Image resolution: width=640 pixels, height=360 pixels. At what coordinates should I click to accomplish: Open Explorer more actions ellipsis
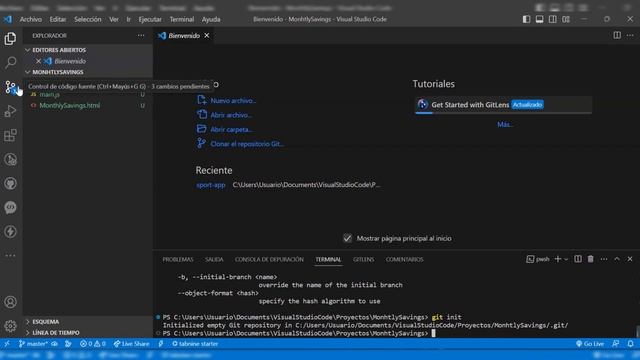[x=141, y=36]
